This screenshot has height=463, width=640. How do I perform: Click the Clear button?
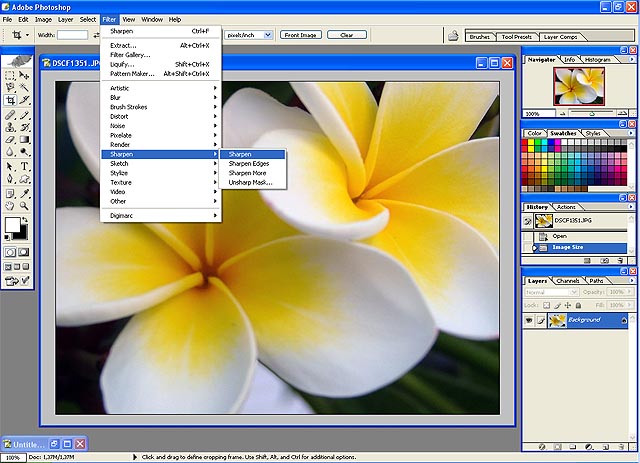click(x=347, y=35)
